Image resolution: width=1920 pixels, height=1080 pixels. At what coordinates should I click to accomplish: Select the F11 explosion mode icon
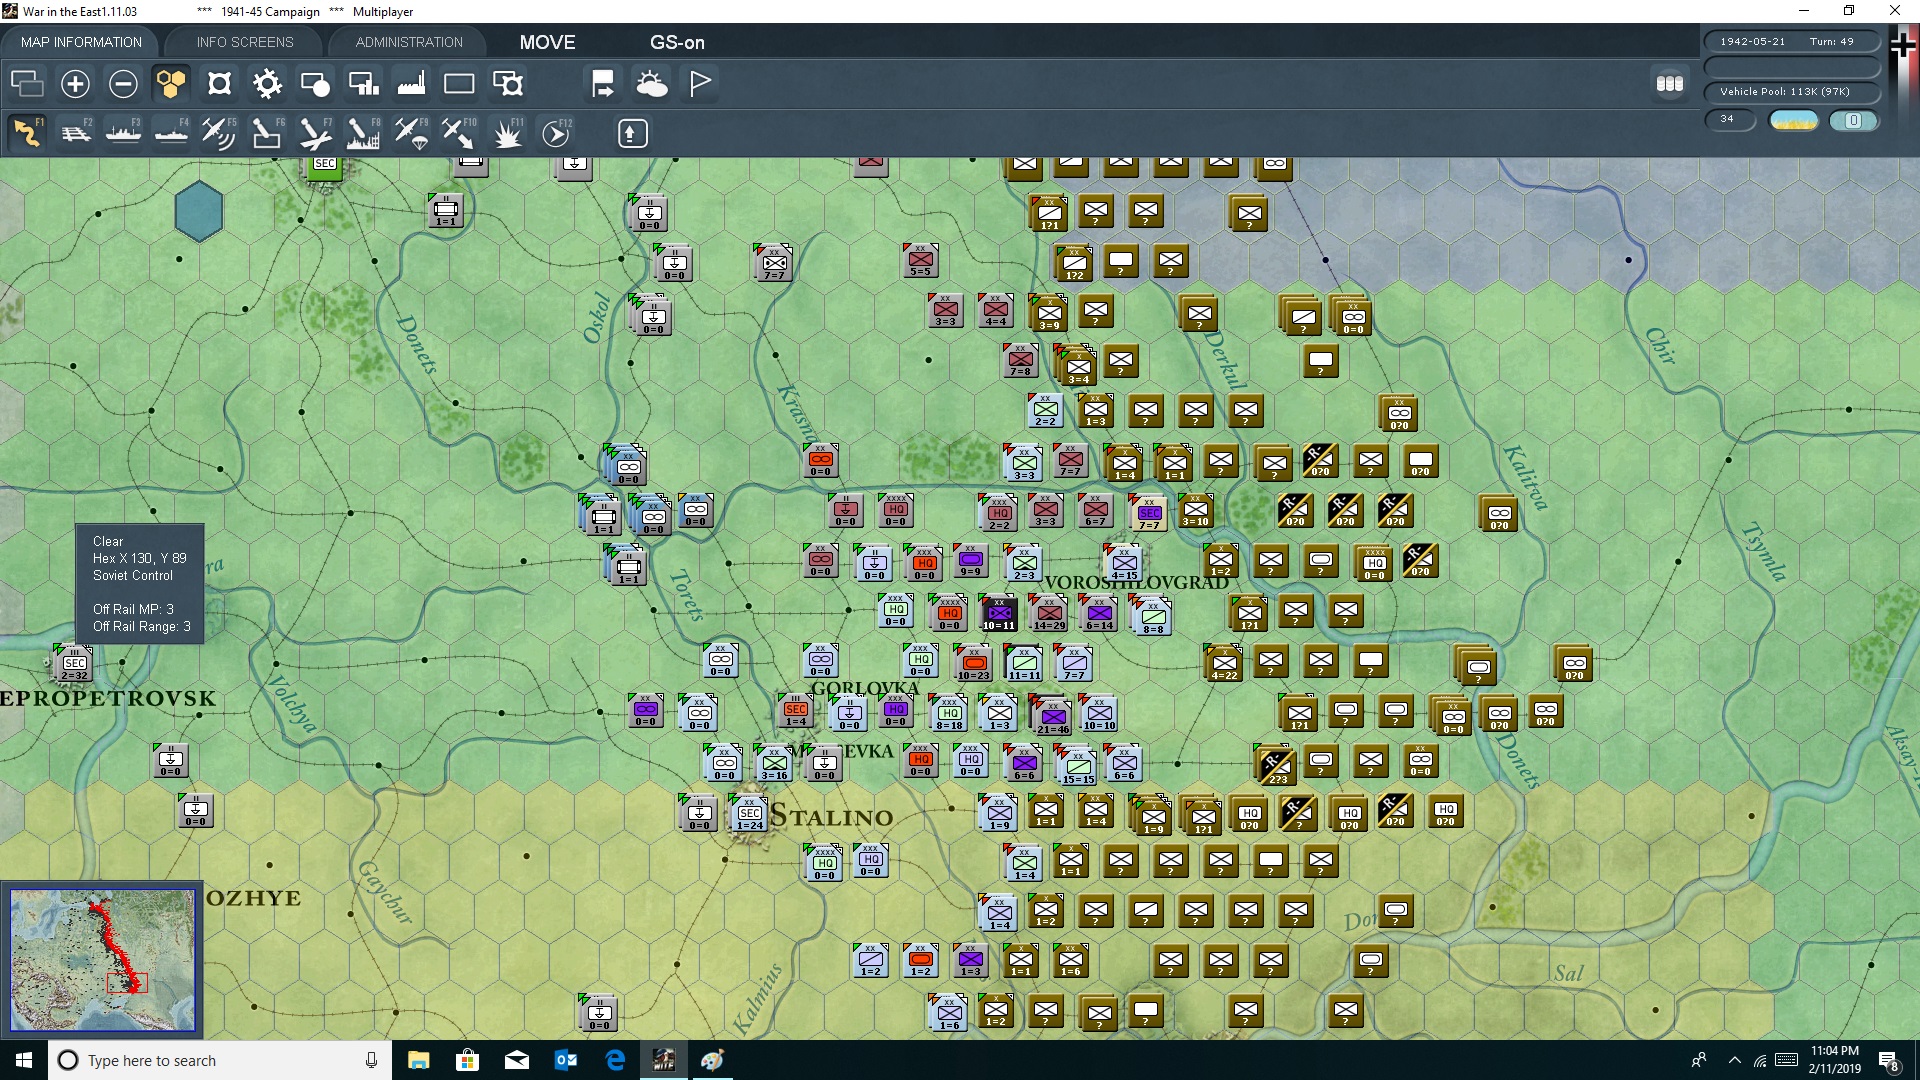click(507, 133)
